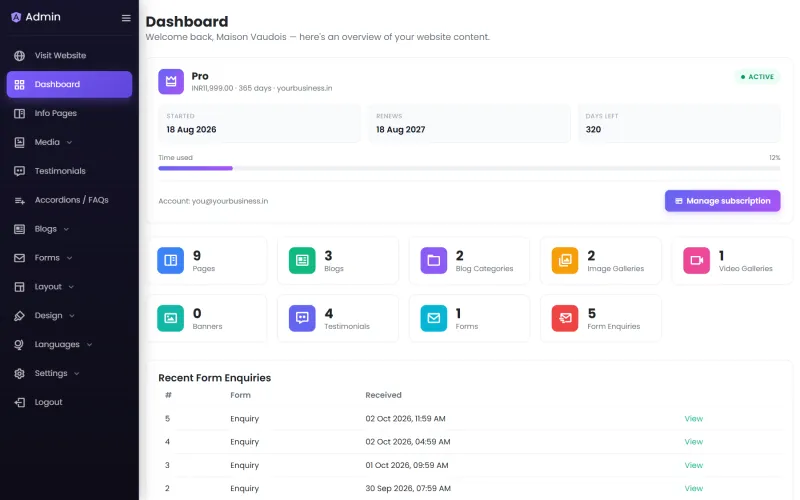This screenshot has width=800, height=500.
Task: Click the Manage subscription button
Action: 722,201
